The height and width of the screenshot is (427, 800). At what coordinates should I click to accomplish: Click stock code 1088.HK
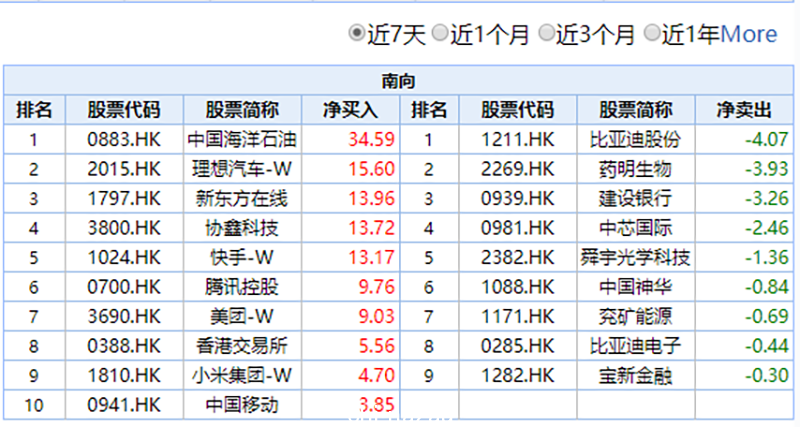pos(517,287)
